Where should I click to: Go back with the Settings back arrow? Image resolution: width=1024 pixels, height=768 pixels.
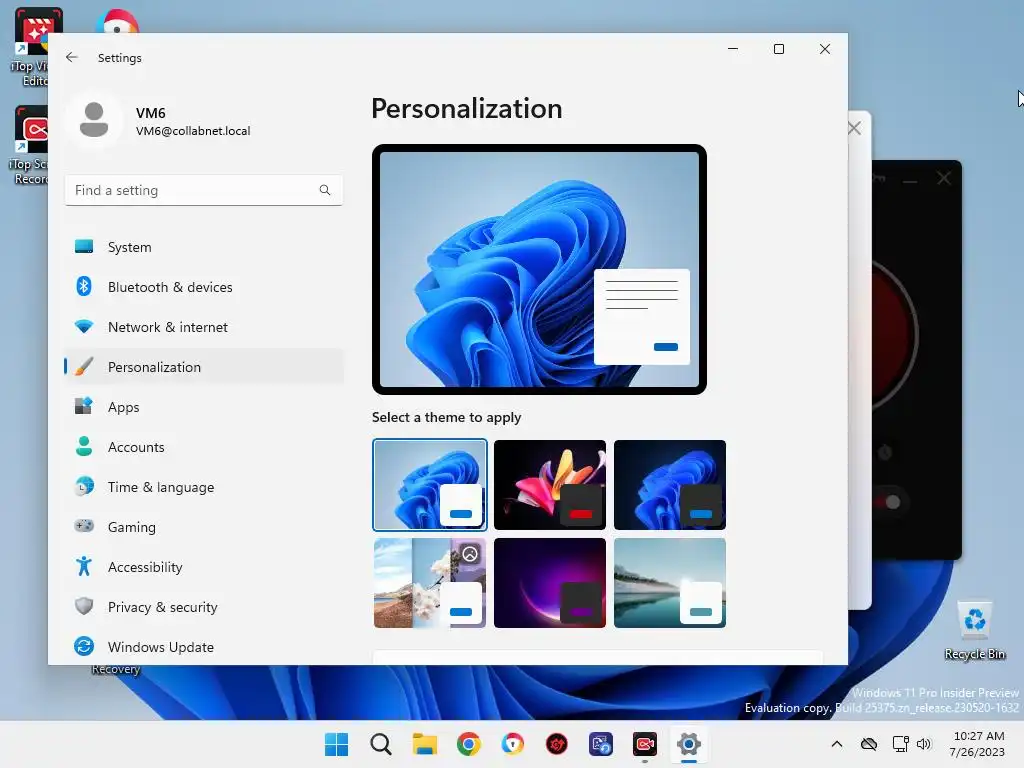pyautogui.click(x=72, y=57)
